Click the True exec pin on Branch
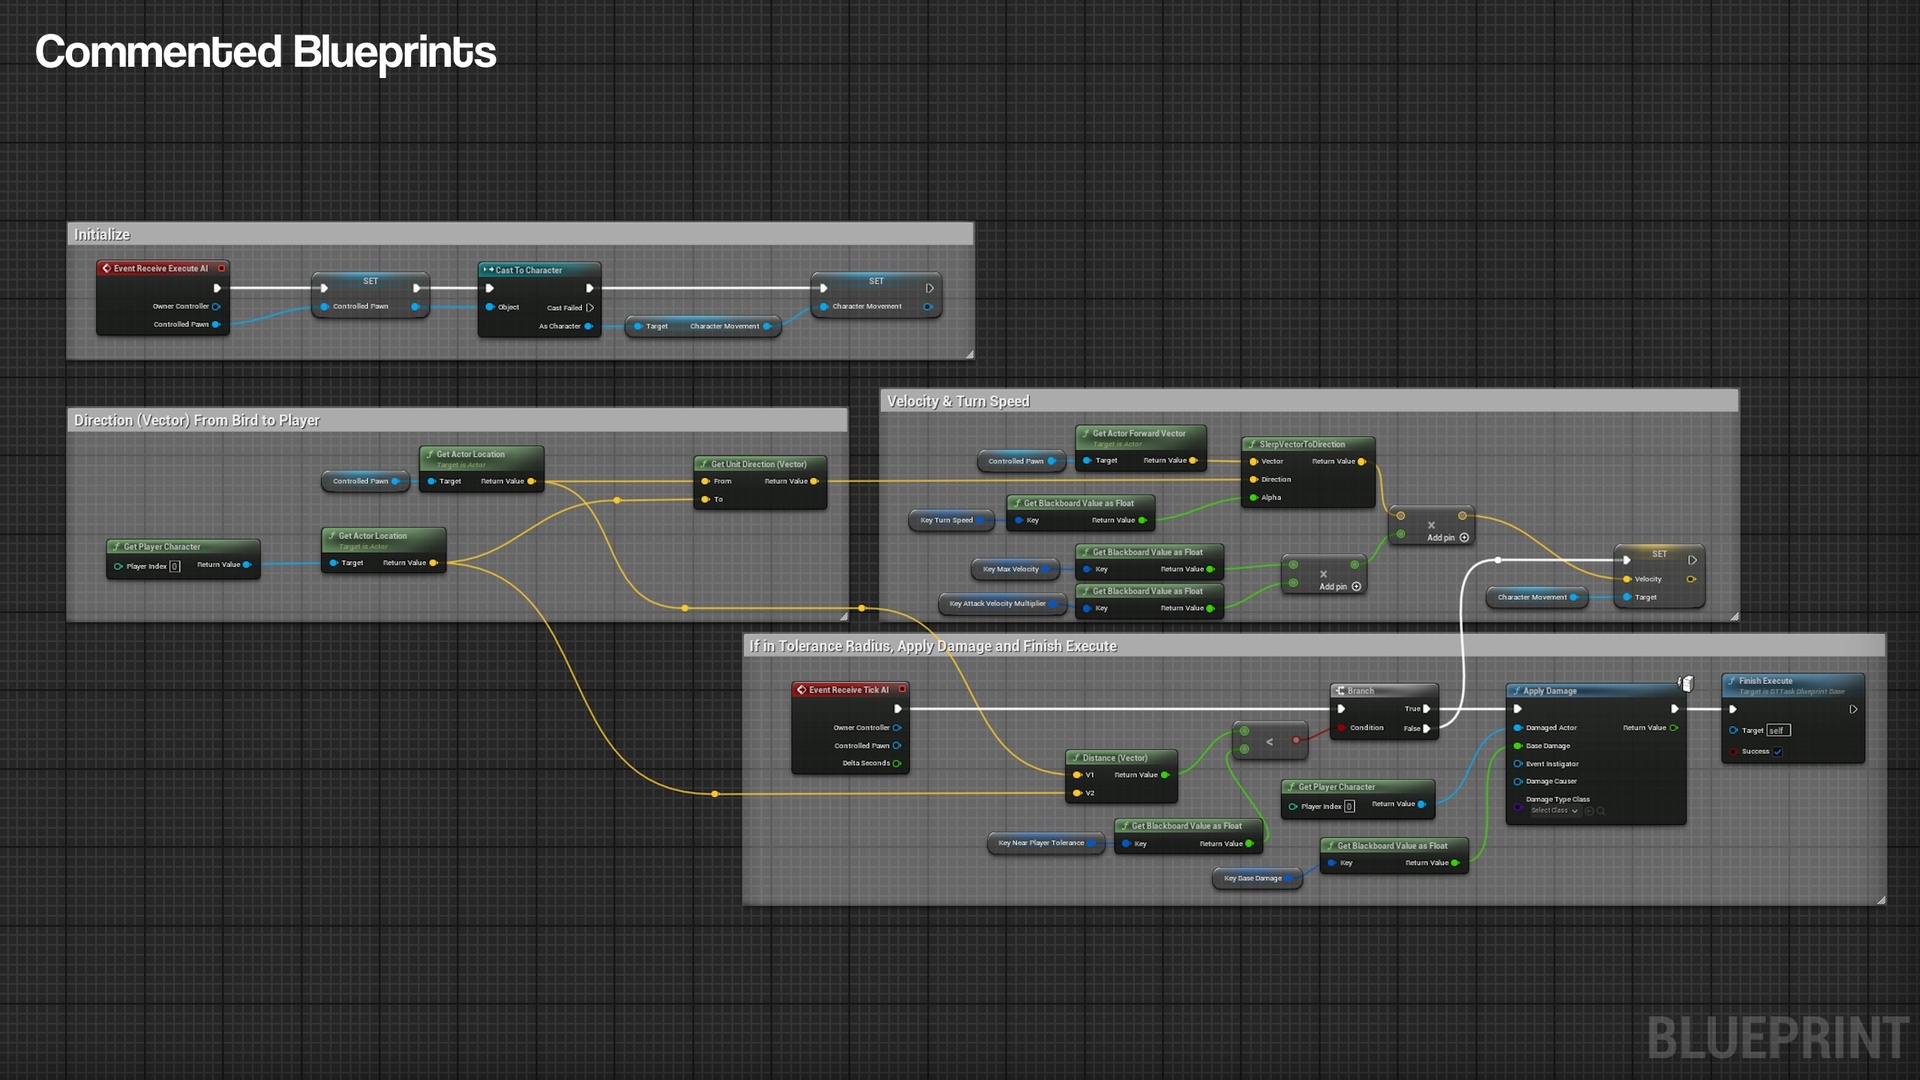Viewport: 1920px width, 1080px height. 1427,709
